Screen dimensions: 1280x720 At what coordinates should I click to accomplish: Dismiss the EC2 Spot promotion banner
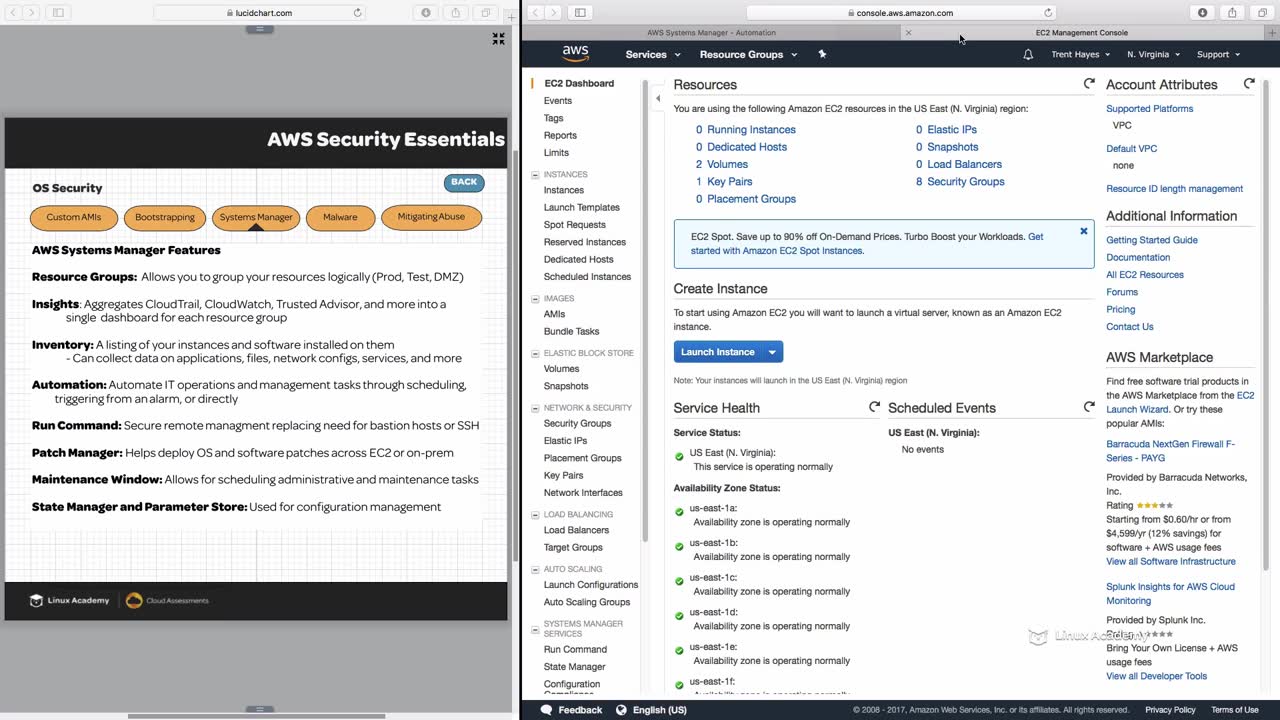[x=1083, y=231]
